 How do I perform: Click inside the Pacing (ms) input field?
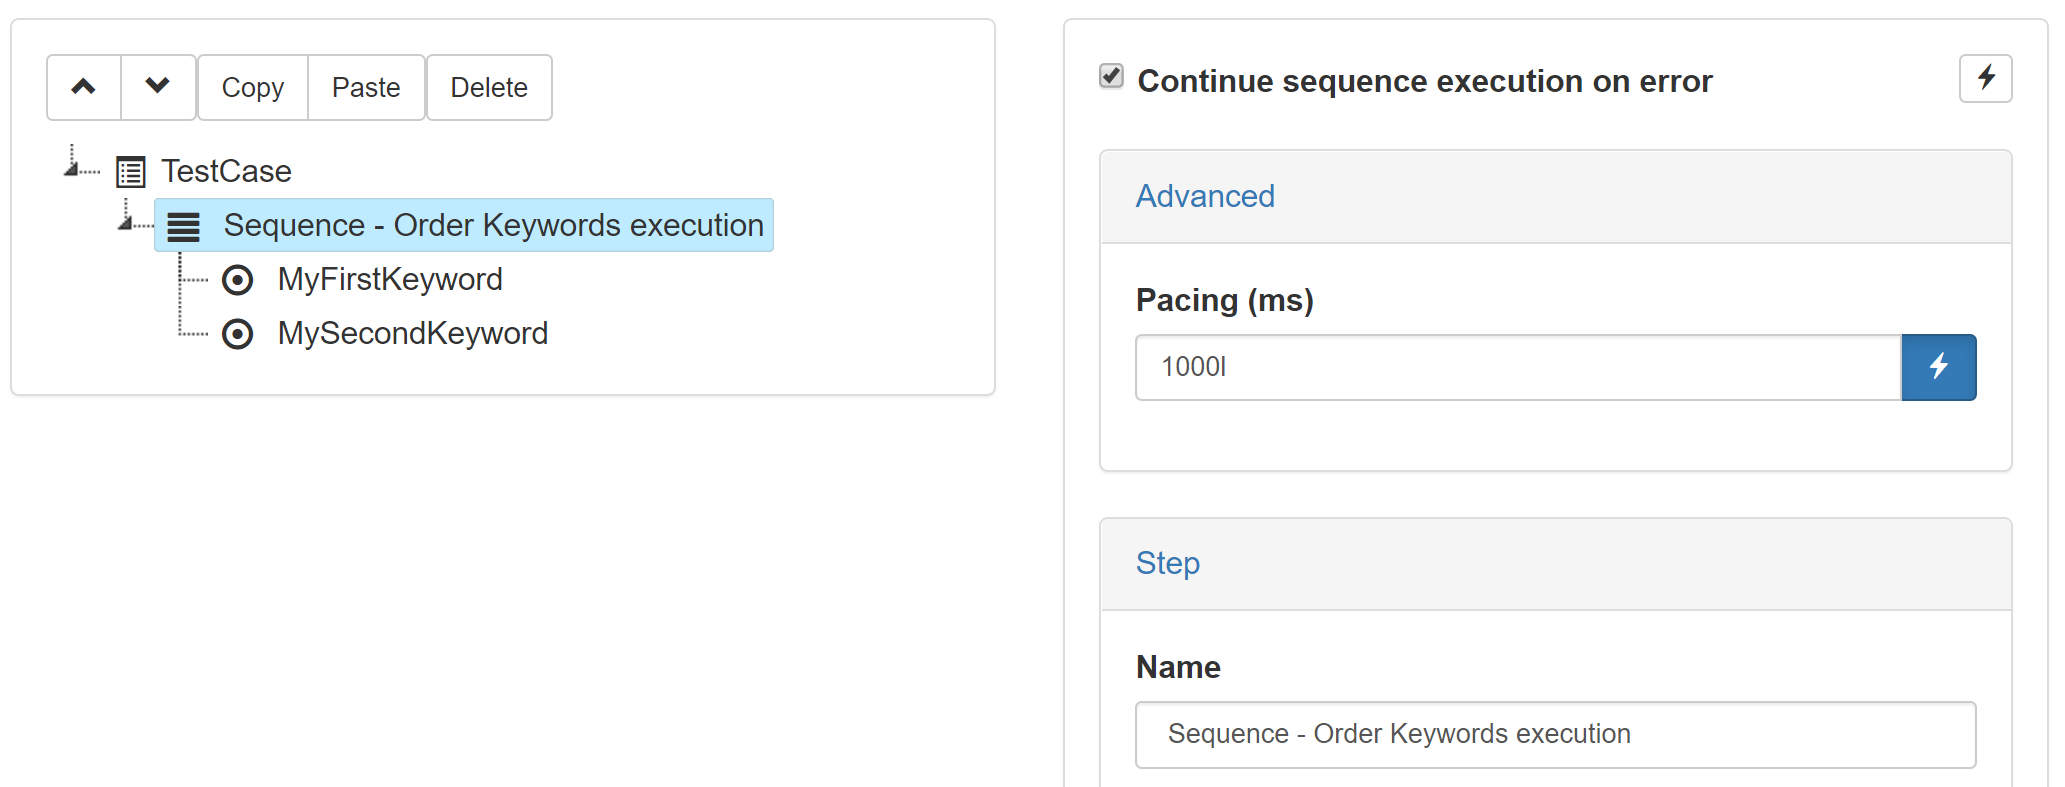point(1500,367)
